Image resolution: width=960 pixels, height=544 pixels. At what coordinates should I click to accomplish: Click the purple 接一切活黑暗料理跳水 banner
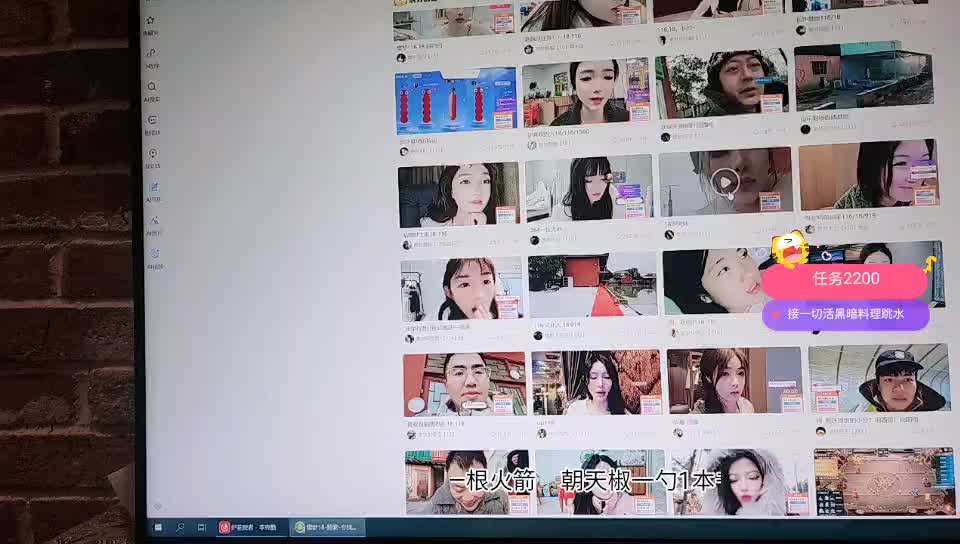pyautogui.click(x=845, y=314)
